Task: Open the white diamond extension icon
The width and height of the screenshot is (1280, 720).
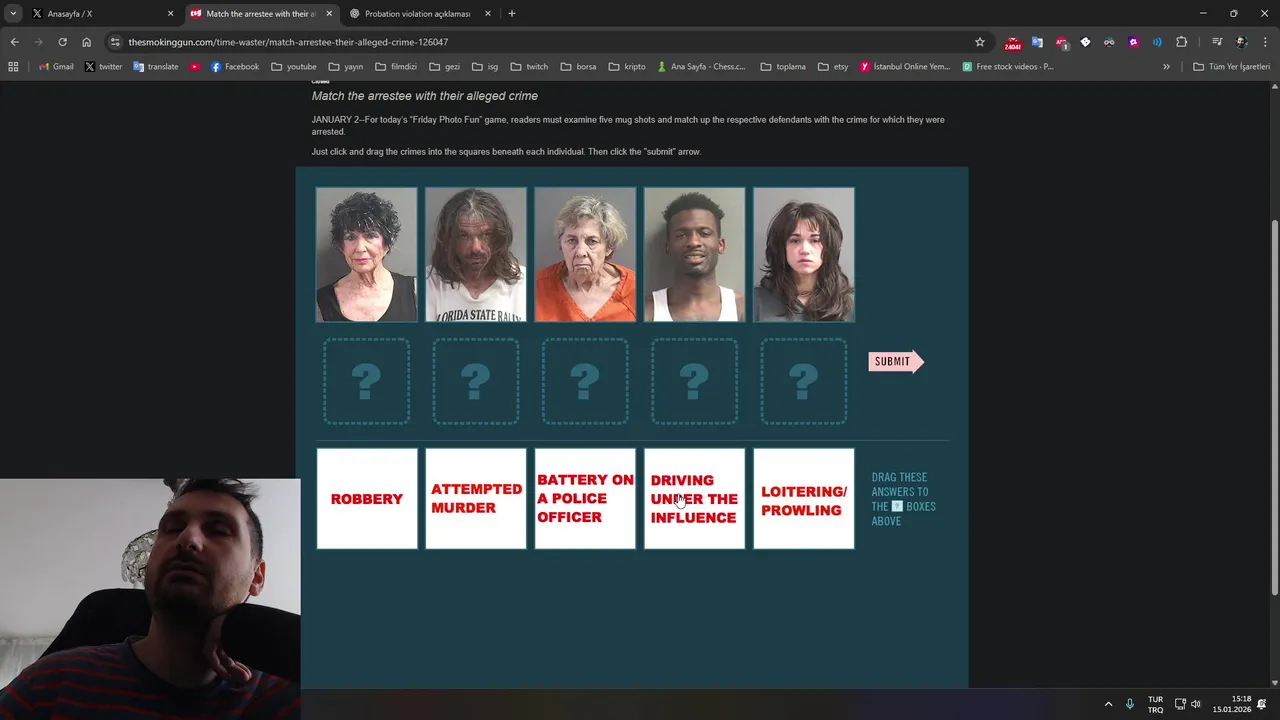Action: (1085, 42)
